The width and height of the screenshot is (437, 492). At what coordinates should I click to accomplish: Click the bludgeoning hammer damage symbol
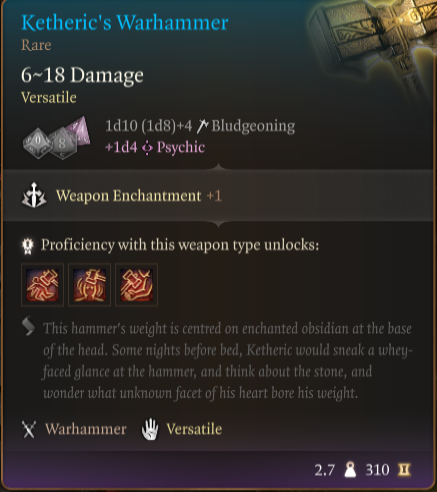(x=202, y=126)
